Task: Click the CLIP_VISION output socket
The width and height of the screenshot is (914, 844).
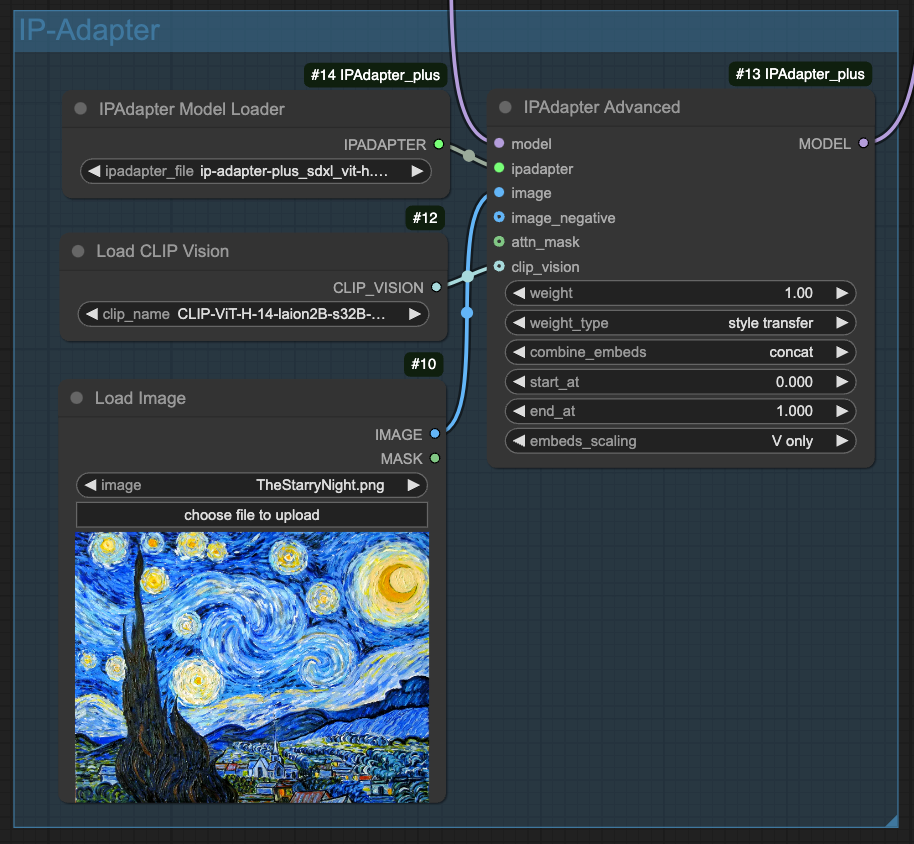Action: (x=436, y=287)
